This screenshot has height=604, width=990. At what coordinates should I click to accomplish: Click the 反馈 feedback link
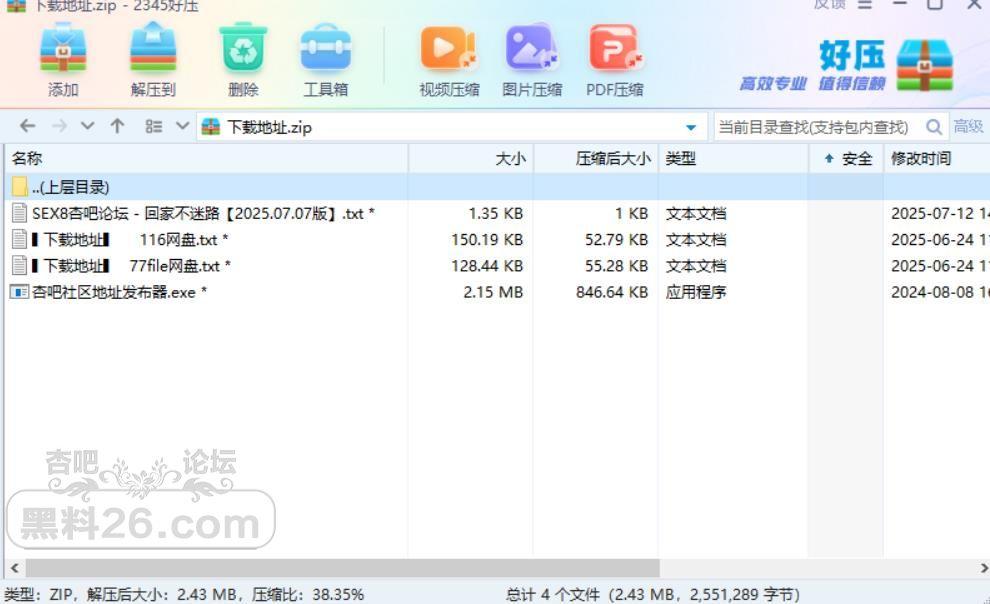pyautogui.click(x=830, y=4)
